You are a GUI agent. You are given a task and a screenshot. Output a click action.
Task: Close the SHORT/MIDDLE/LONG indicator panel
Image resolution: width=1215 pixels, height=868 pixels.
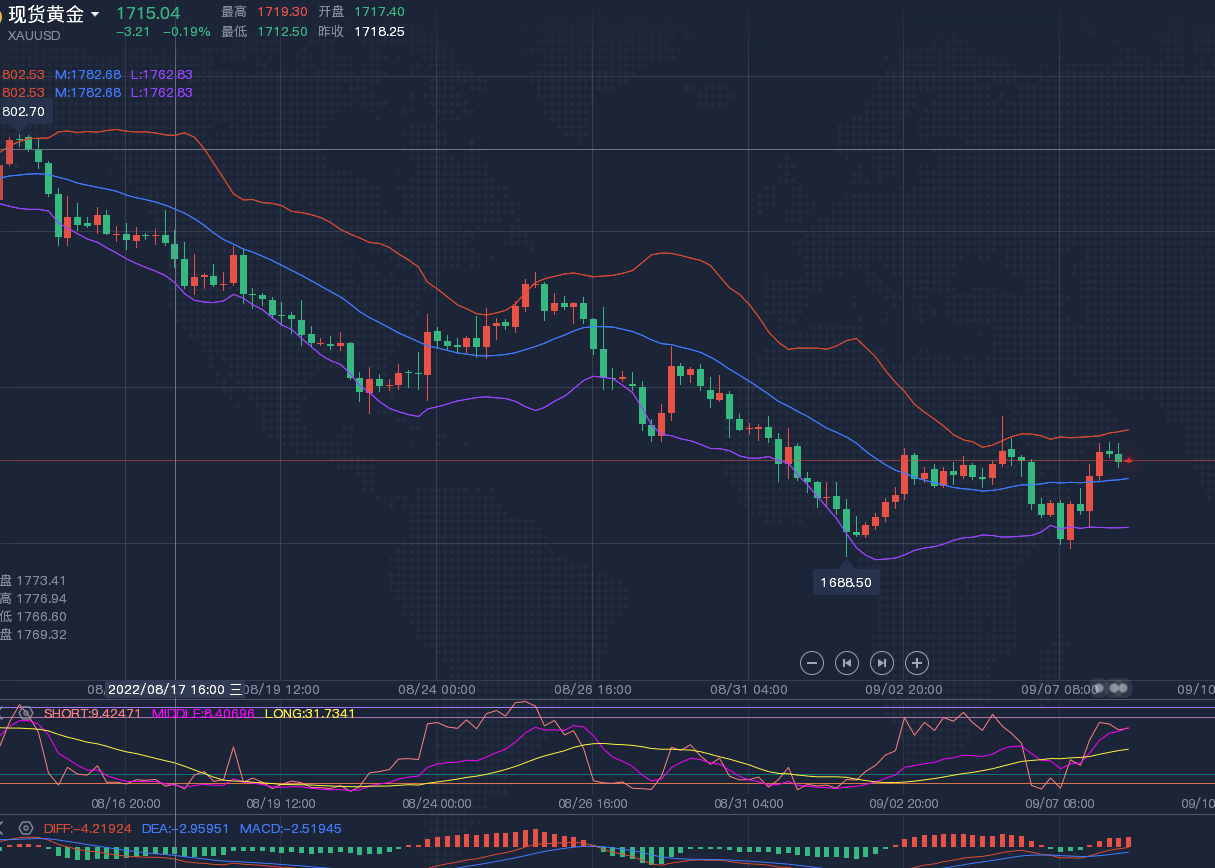tap(3, 713)
